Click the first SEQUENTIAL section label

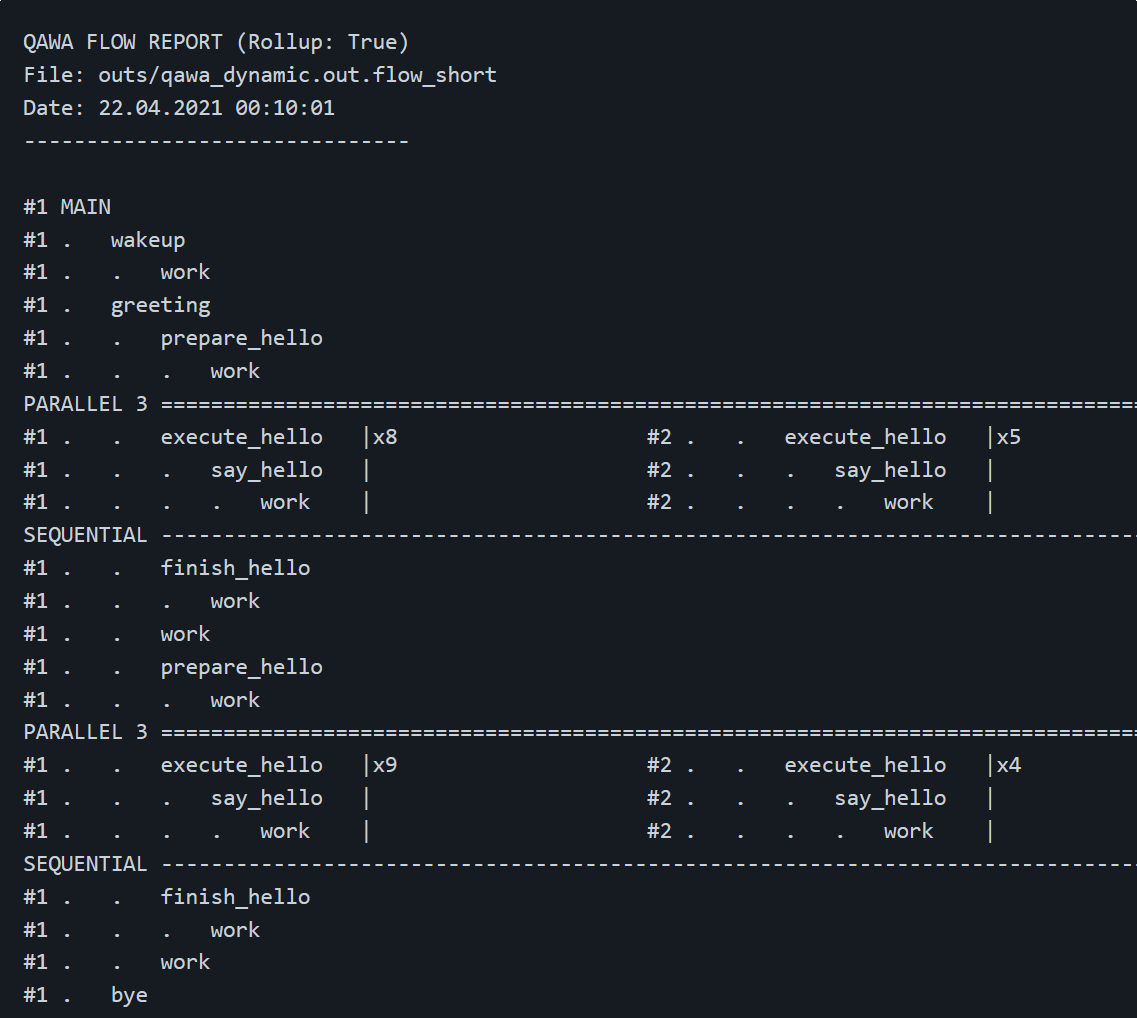(86, 535)
